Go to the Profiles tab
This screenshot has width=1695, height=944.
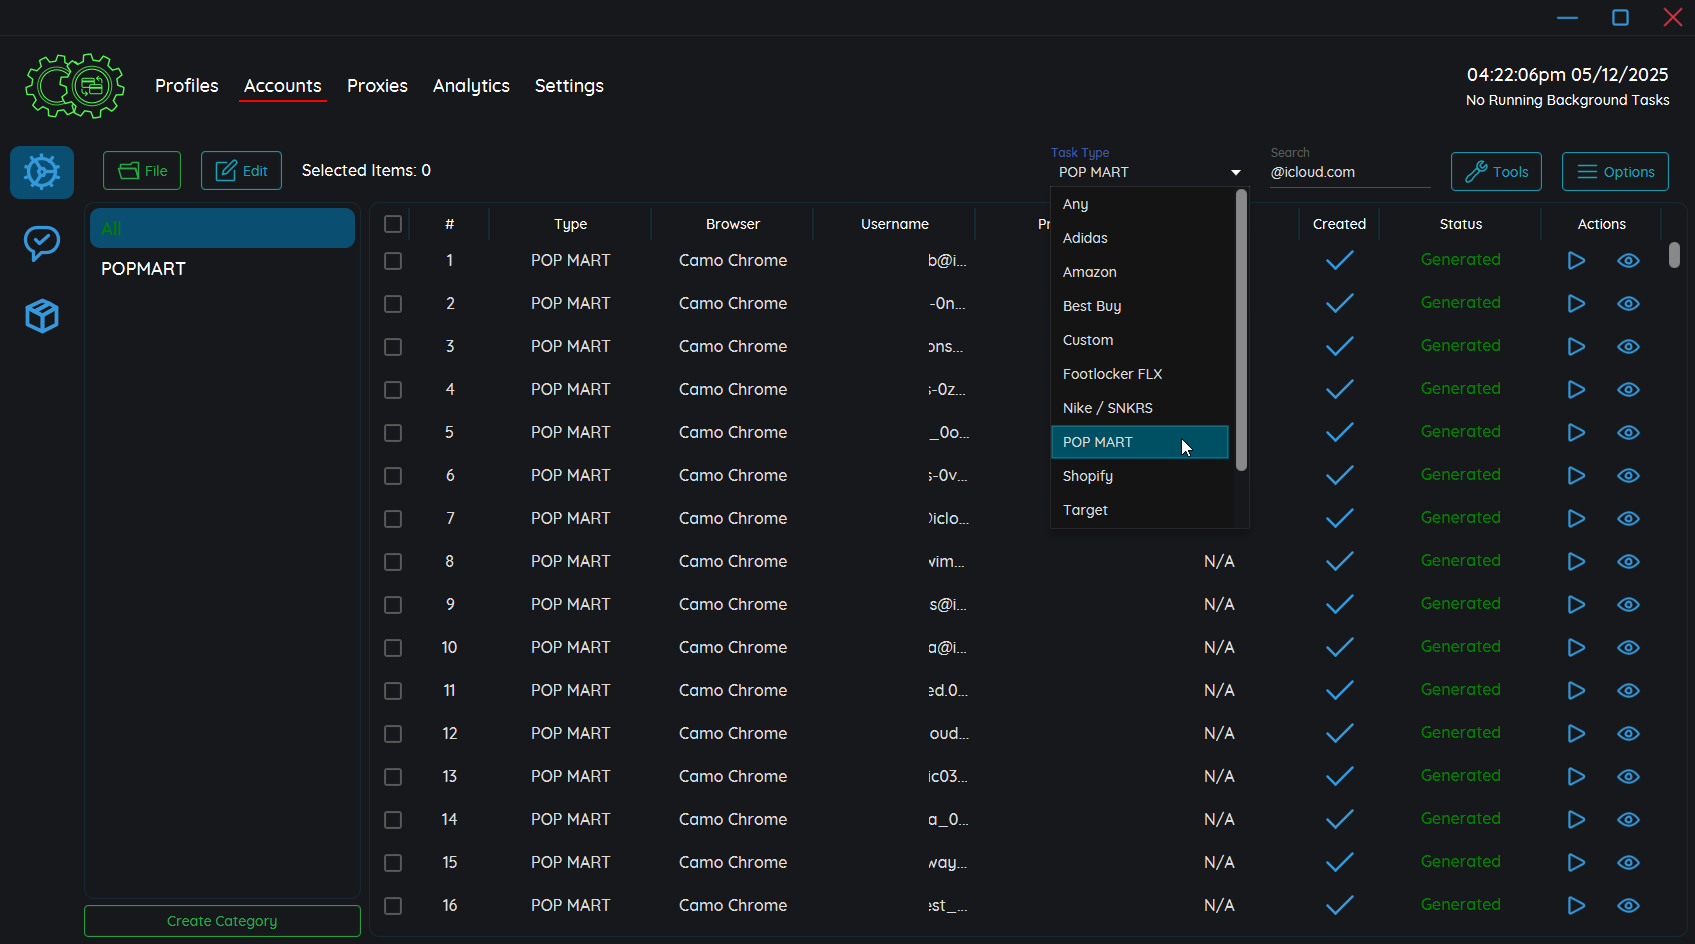186,86
